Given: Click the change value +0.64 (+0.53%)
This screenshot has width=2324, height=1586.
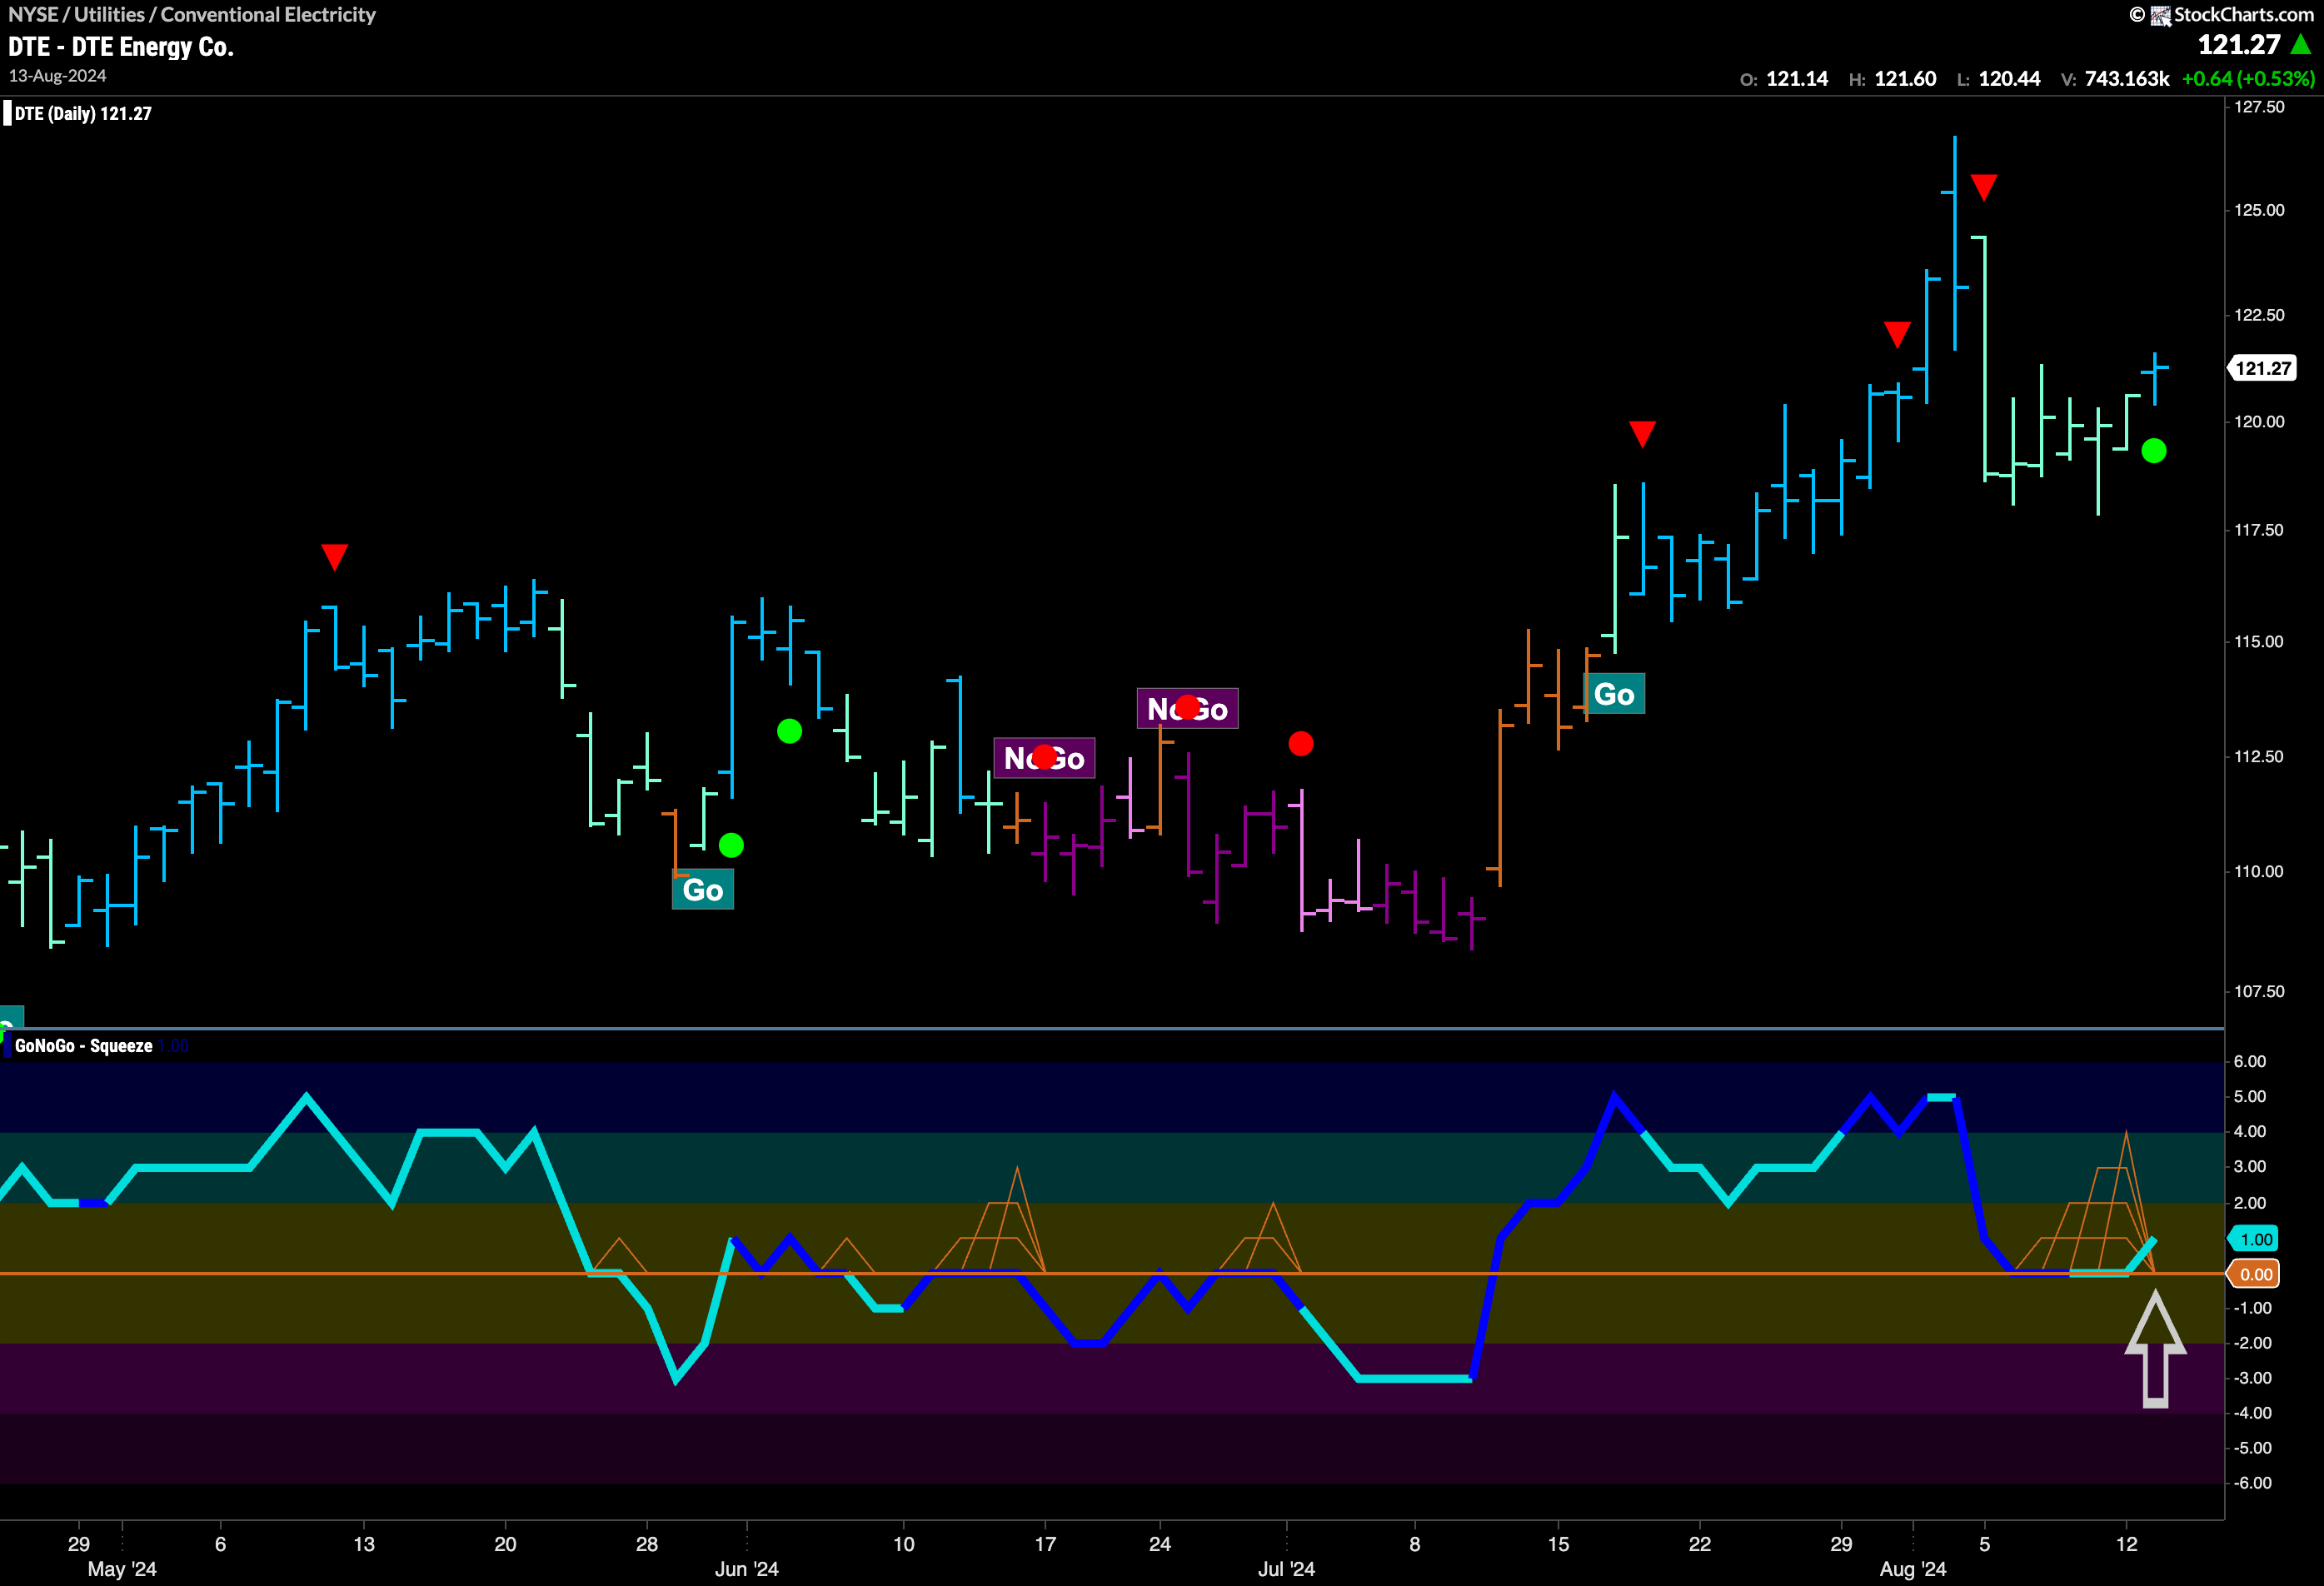Looking at the screenshot, I should tap(2248, 79).
